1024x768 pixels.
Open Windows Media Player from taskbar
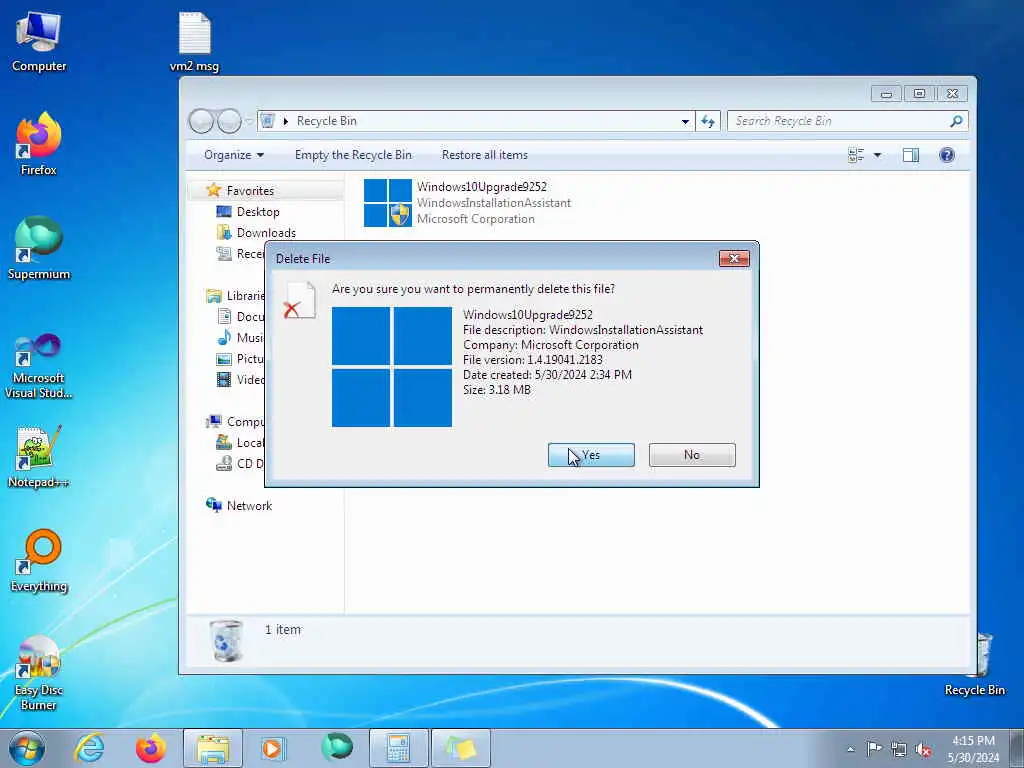tap(272, 748)
